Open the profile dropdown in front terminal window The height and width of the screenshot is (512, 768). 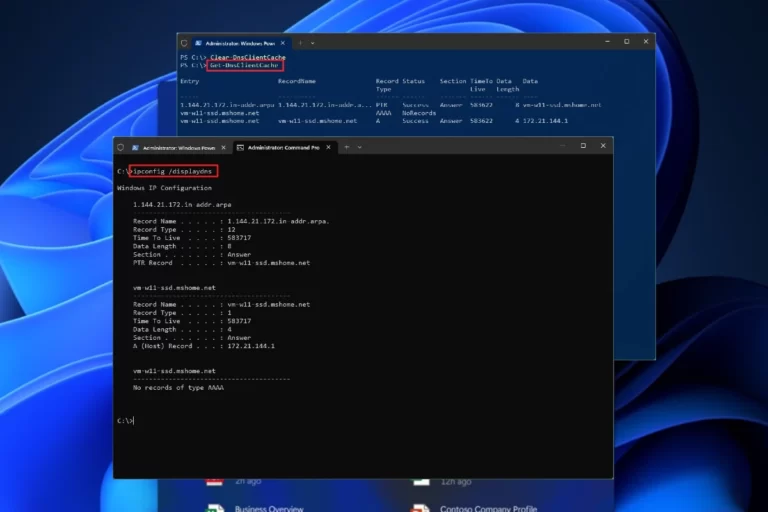point(360,147)
